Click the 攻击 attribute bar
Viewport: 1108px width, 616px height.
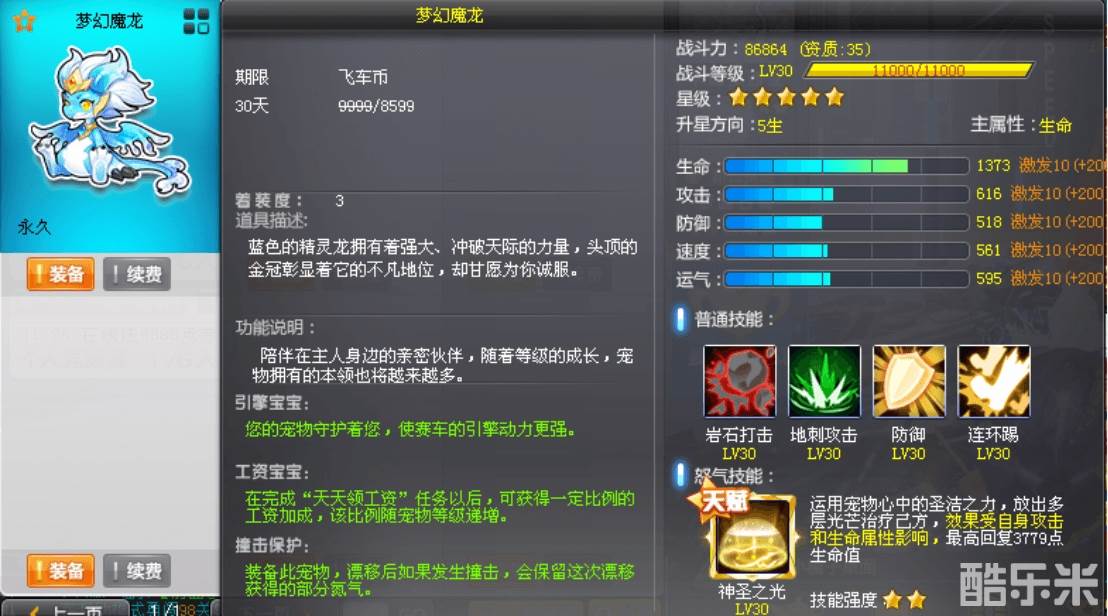847,194
